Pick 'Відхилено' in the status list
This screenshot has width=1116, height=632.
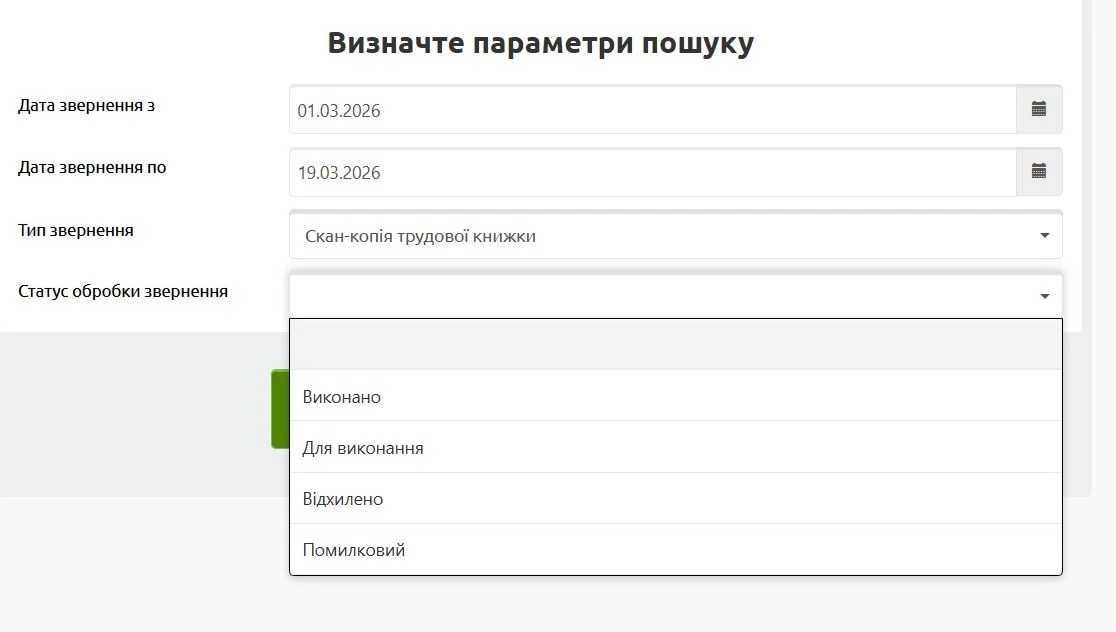pos(343,499)
